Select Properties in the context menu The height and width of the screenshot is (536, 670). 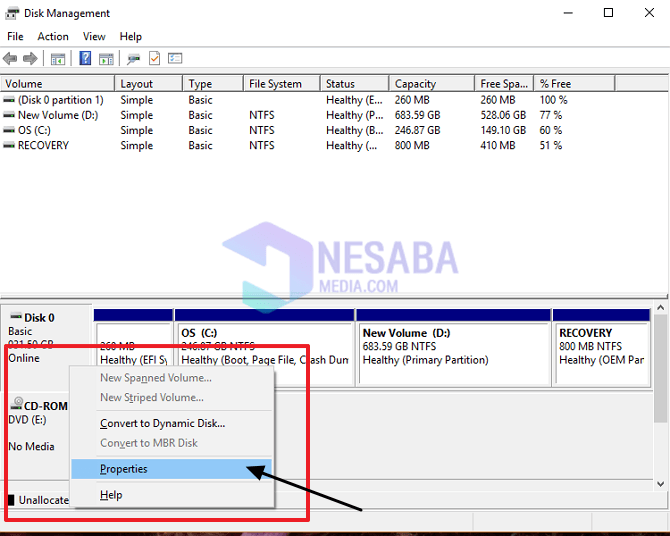pos(124,469)
